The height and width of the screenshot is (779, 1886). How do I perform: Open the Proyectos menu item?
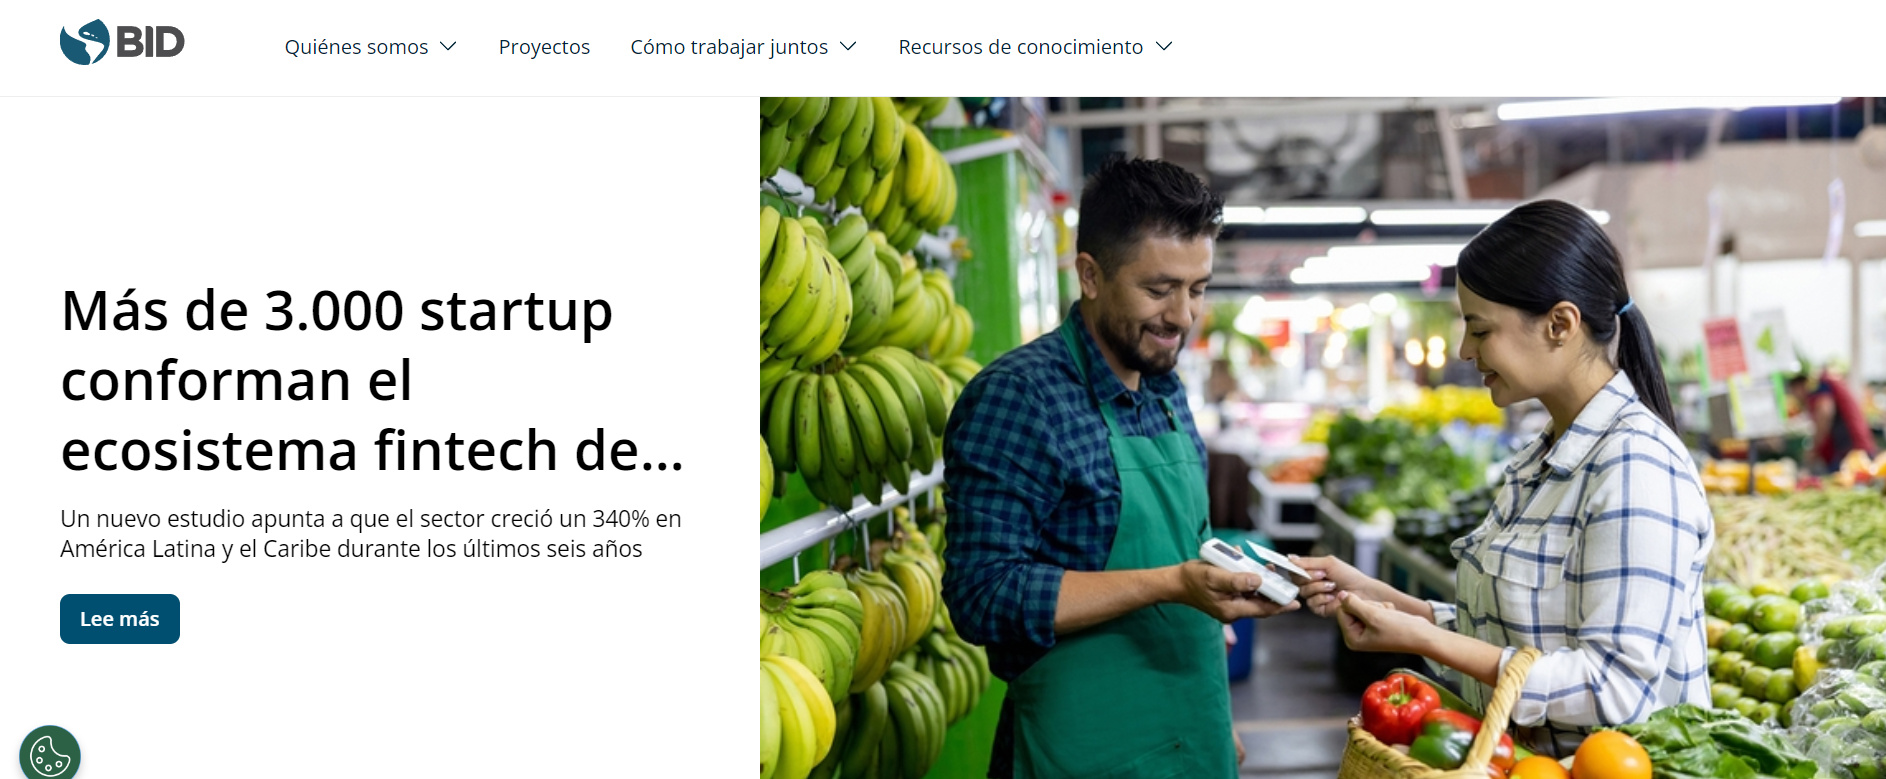tap(544, 47)
